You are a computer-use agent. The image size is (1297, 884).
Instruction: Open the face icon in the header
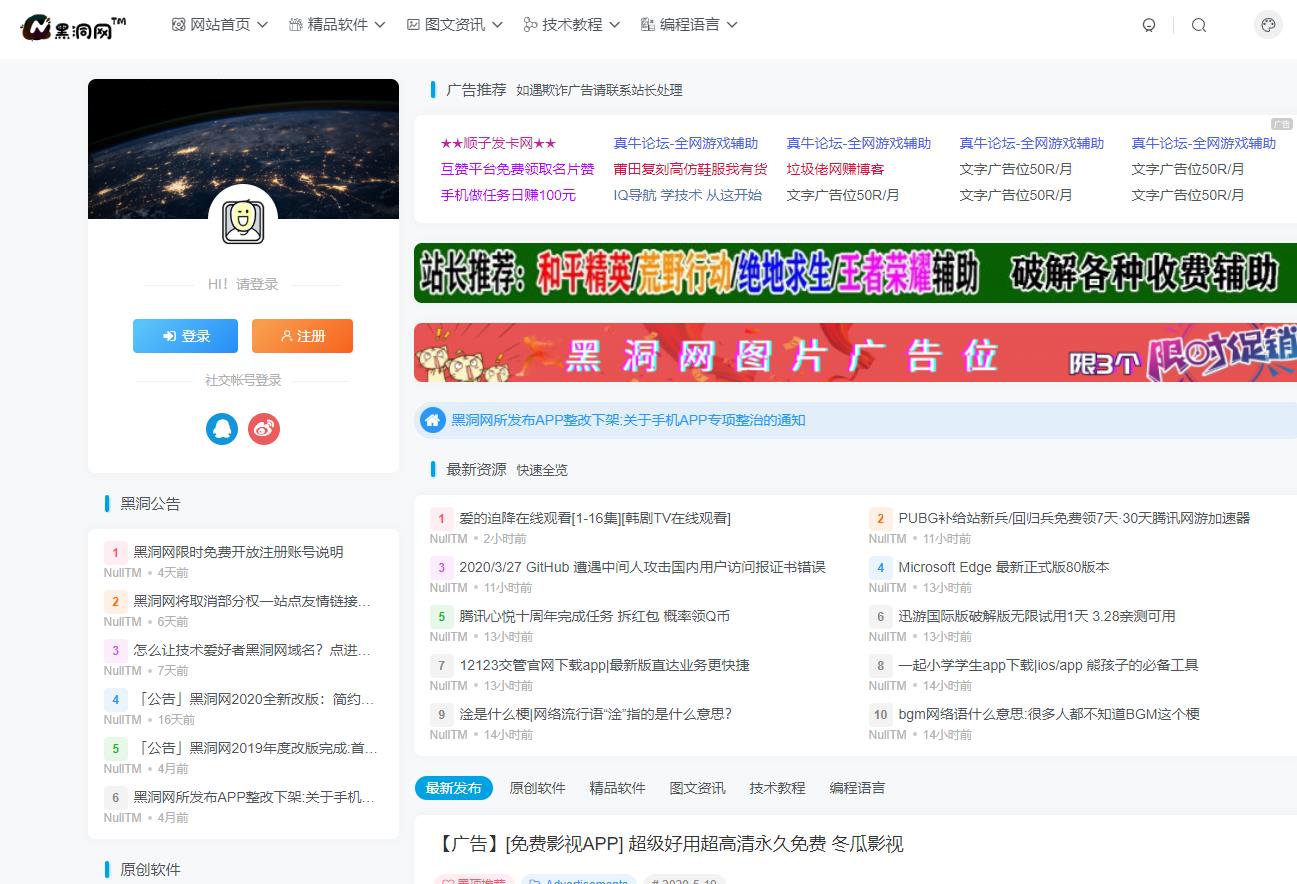[1149, 25]
